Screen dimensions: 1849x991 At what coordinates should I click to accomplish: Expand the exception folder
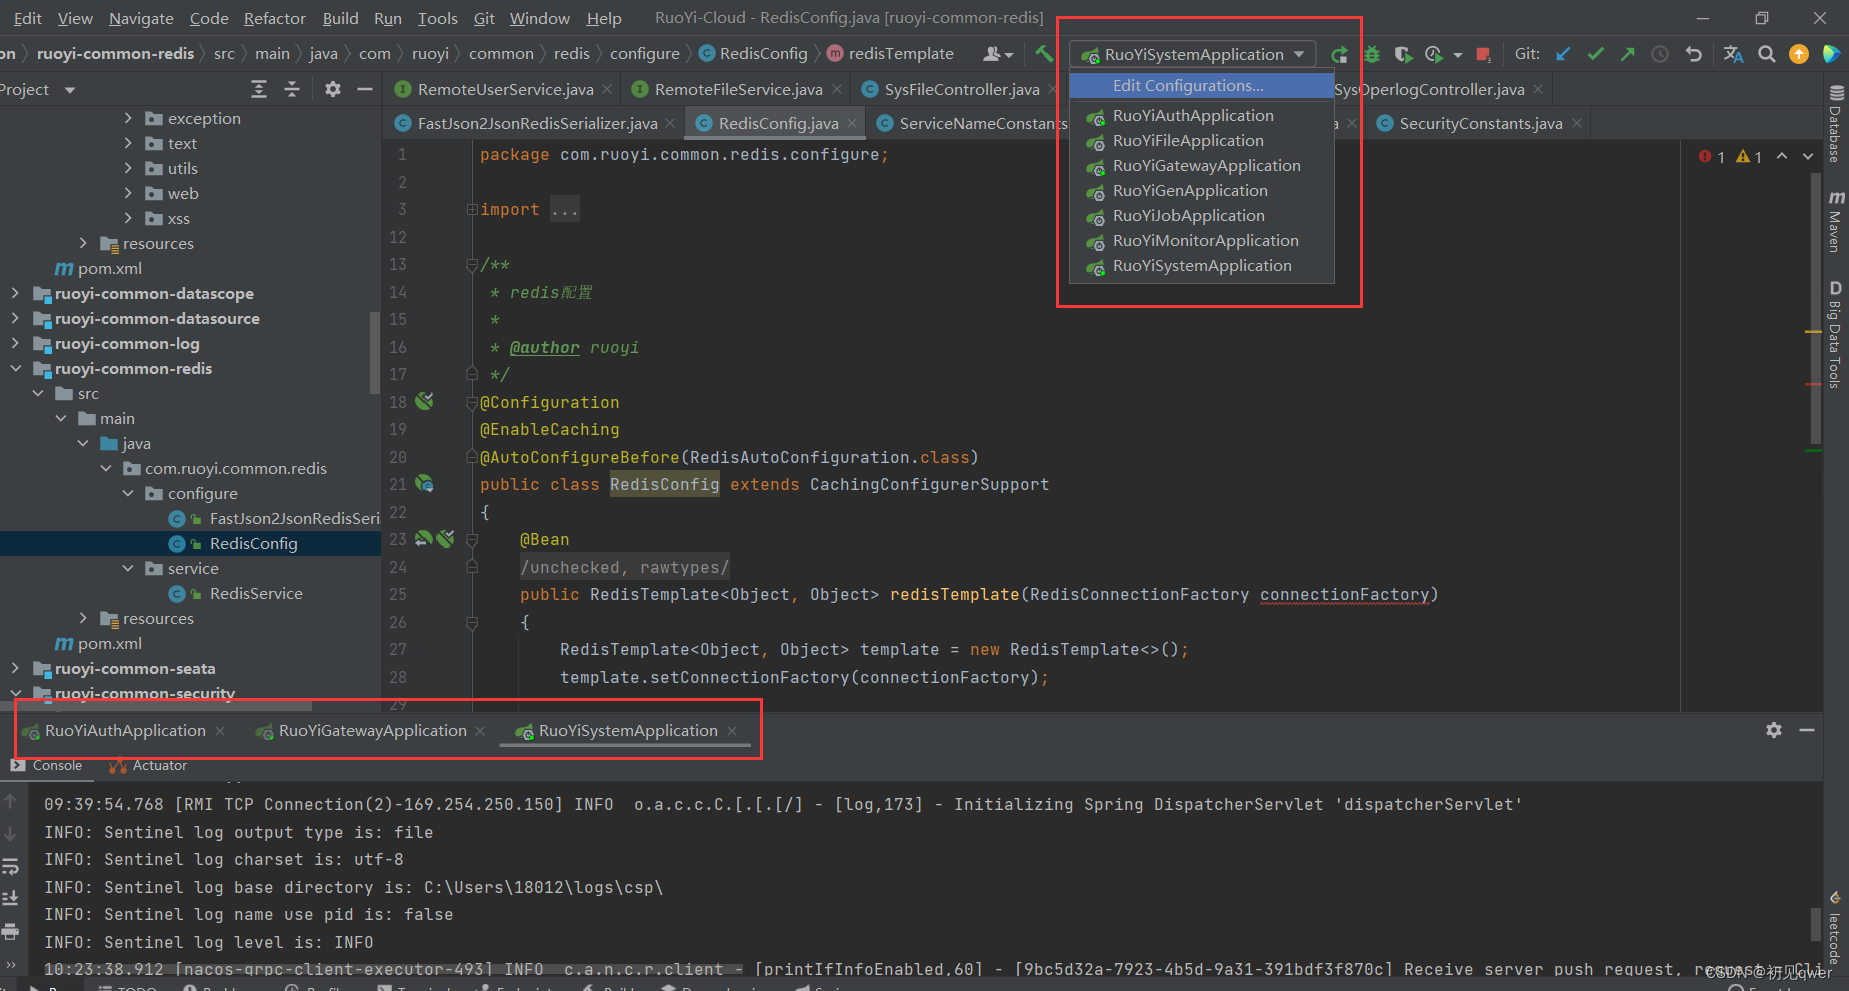pos(128,118)
